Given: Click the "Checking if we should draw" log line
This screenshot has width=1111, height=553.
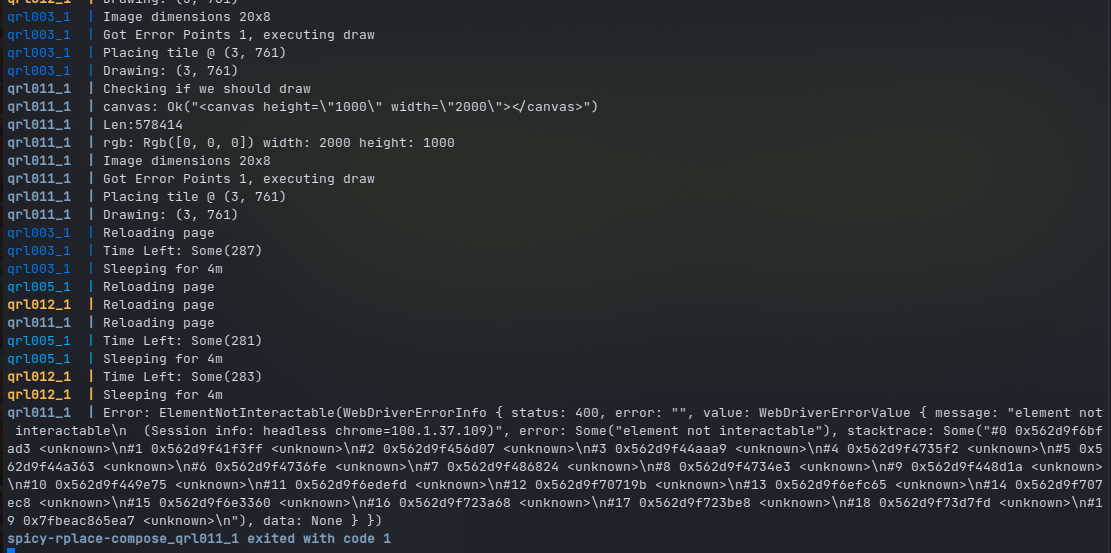Looking at the screenshot, I should pyautogui.click(x=206, y=89).
